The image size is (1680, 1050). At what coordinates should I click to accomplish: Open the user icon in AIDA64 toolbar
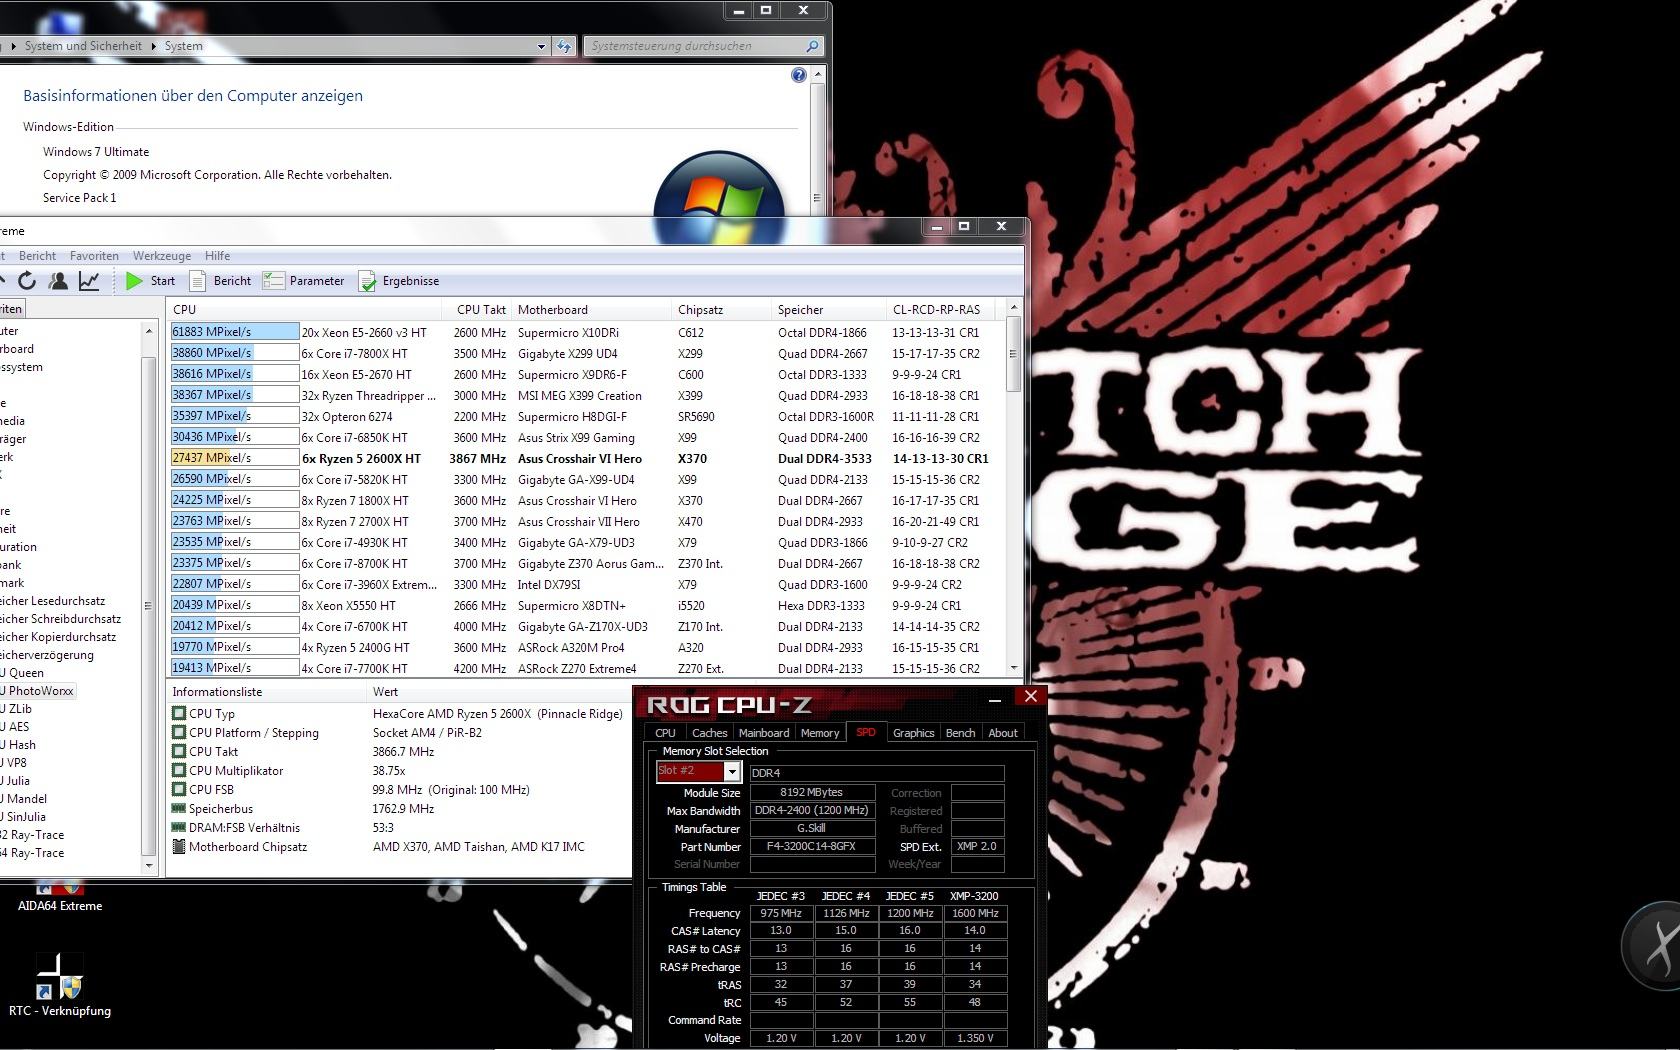coord(59,281)
